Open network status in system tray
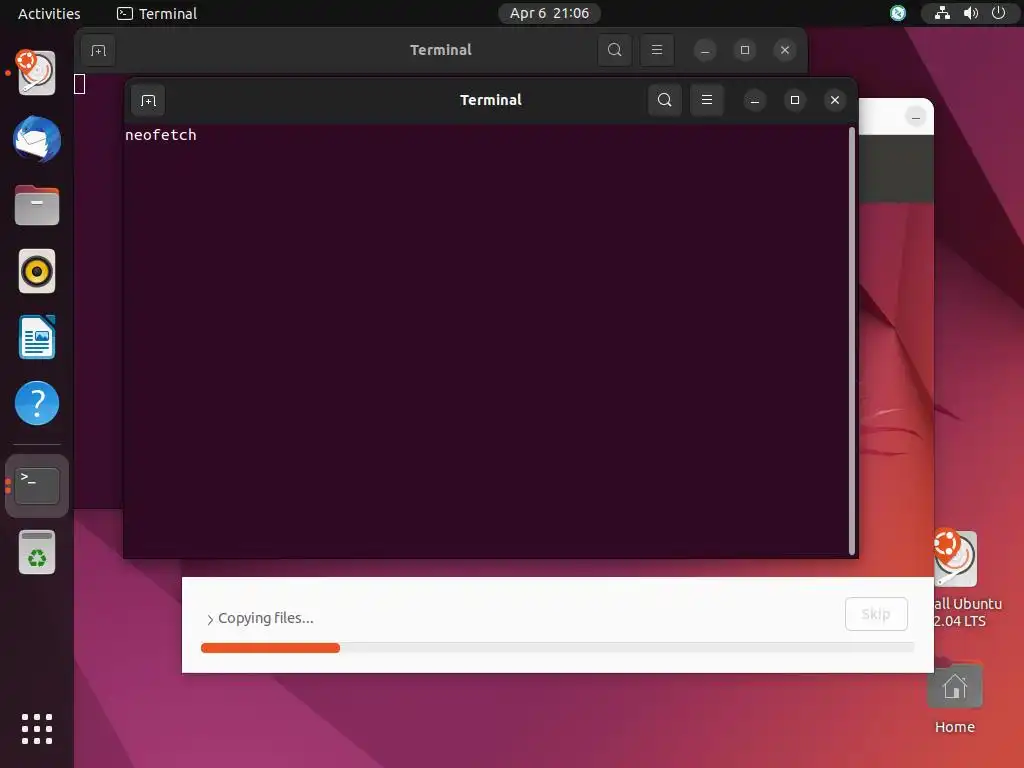The height and width of the screenshot is (768, 1024). point(942,13)
